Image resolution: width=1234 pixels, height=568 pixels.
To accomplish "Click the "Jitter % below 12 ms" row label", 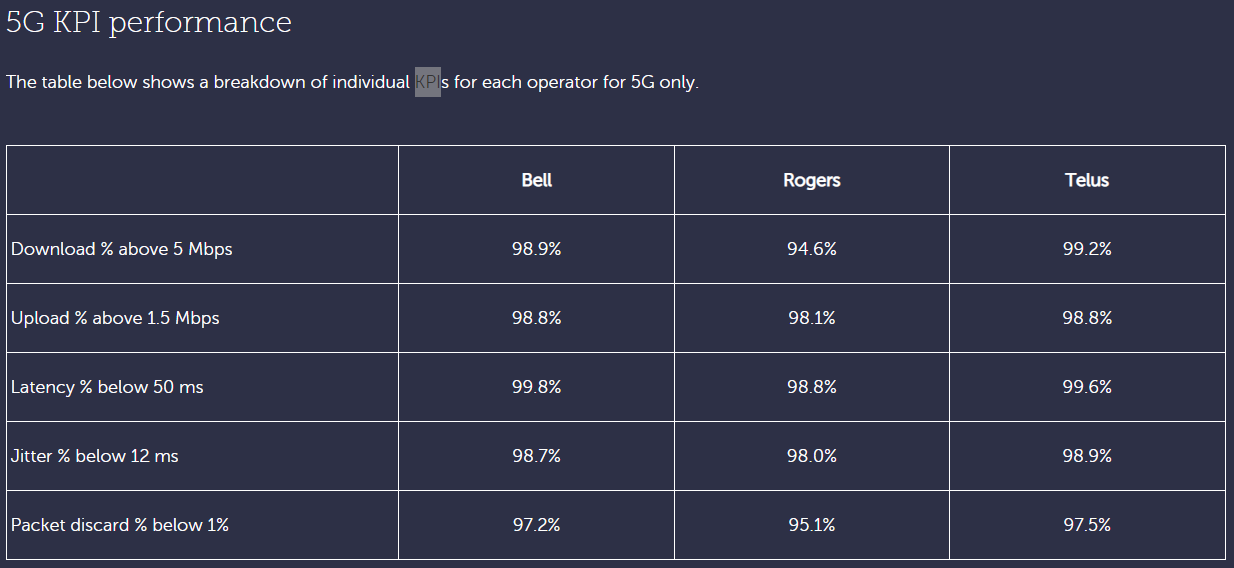I will (94, 456).
